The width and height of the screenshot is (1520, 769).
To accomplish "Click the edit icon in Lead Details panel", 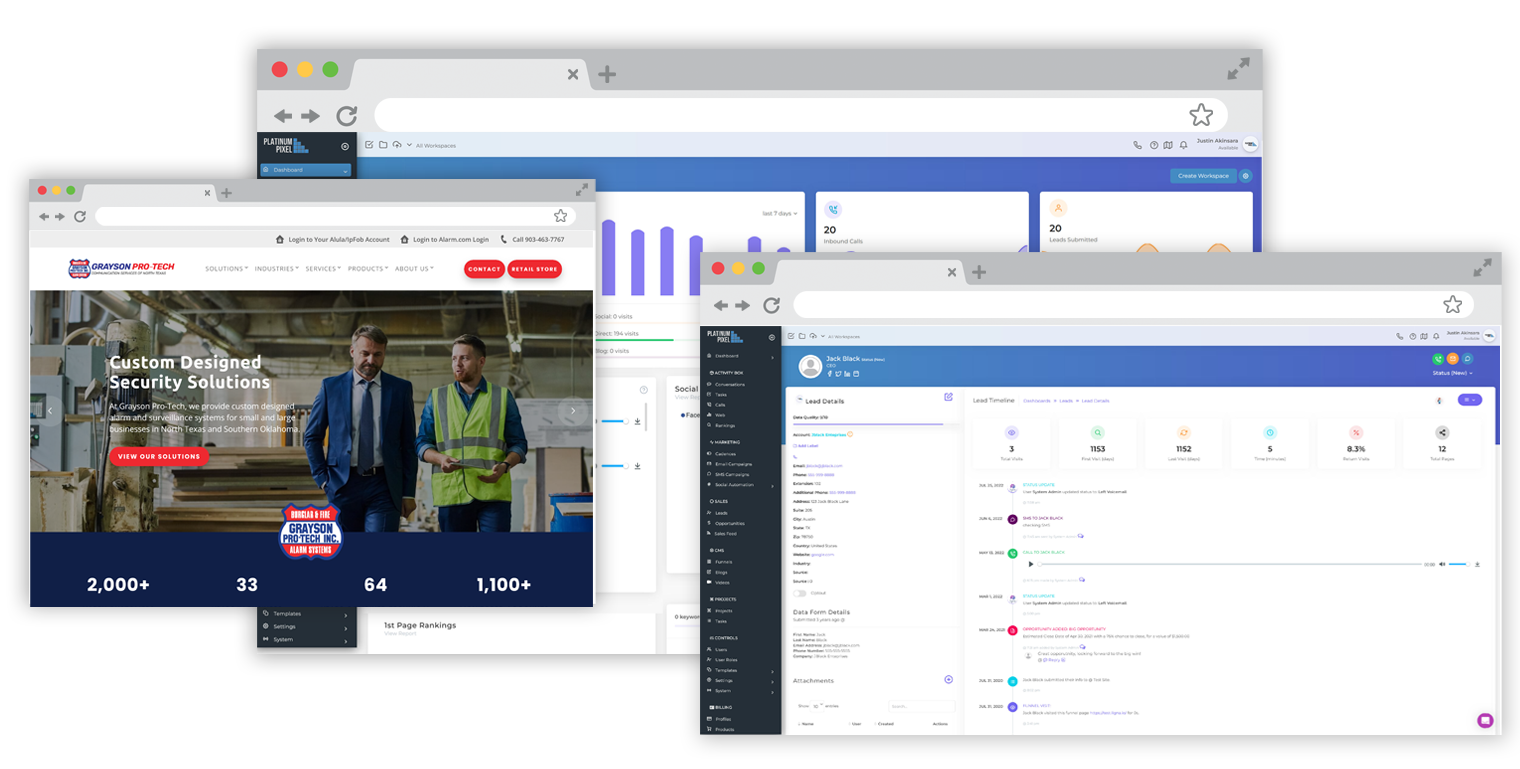I will [x=948, y=397].
